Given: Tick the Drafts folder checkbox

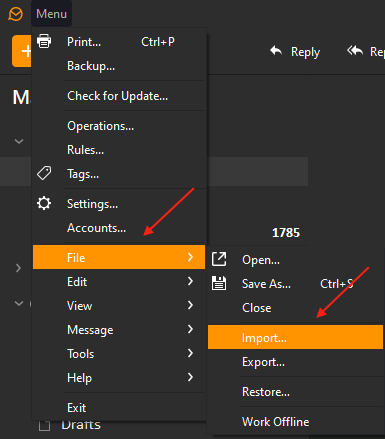Looking at the screenshot, I should tap(44, 425).
